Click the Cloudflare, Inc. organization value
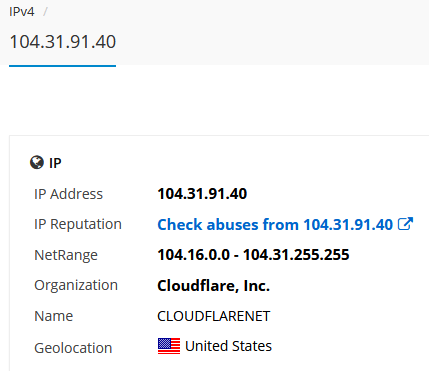The width and height of the screenshot is (429, 371). [213, 286]
